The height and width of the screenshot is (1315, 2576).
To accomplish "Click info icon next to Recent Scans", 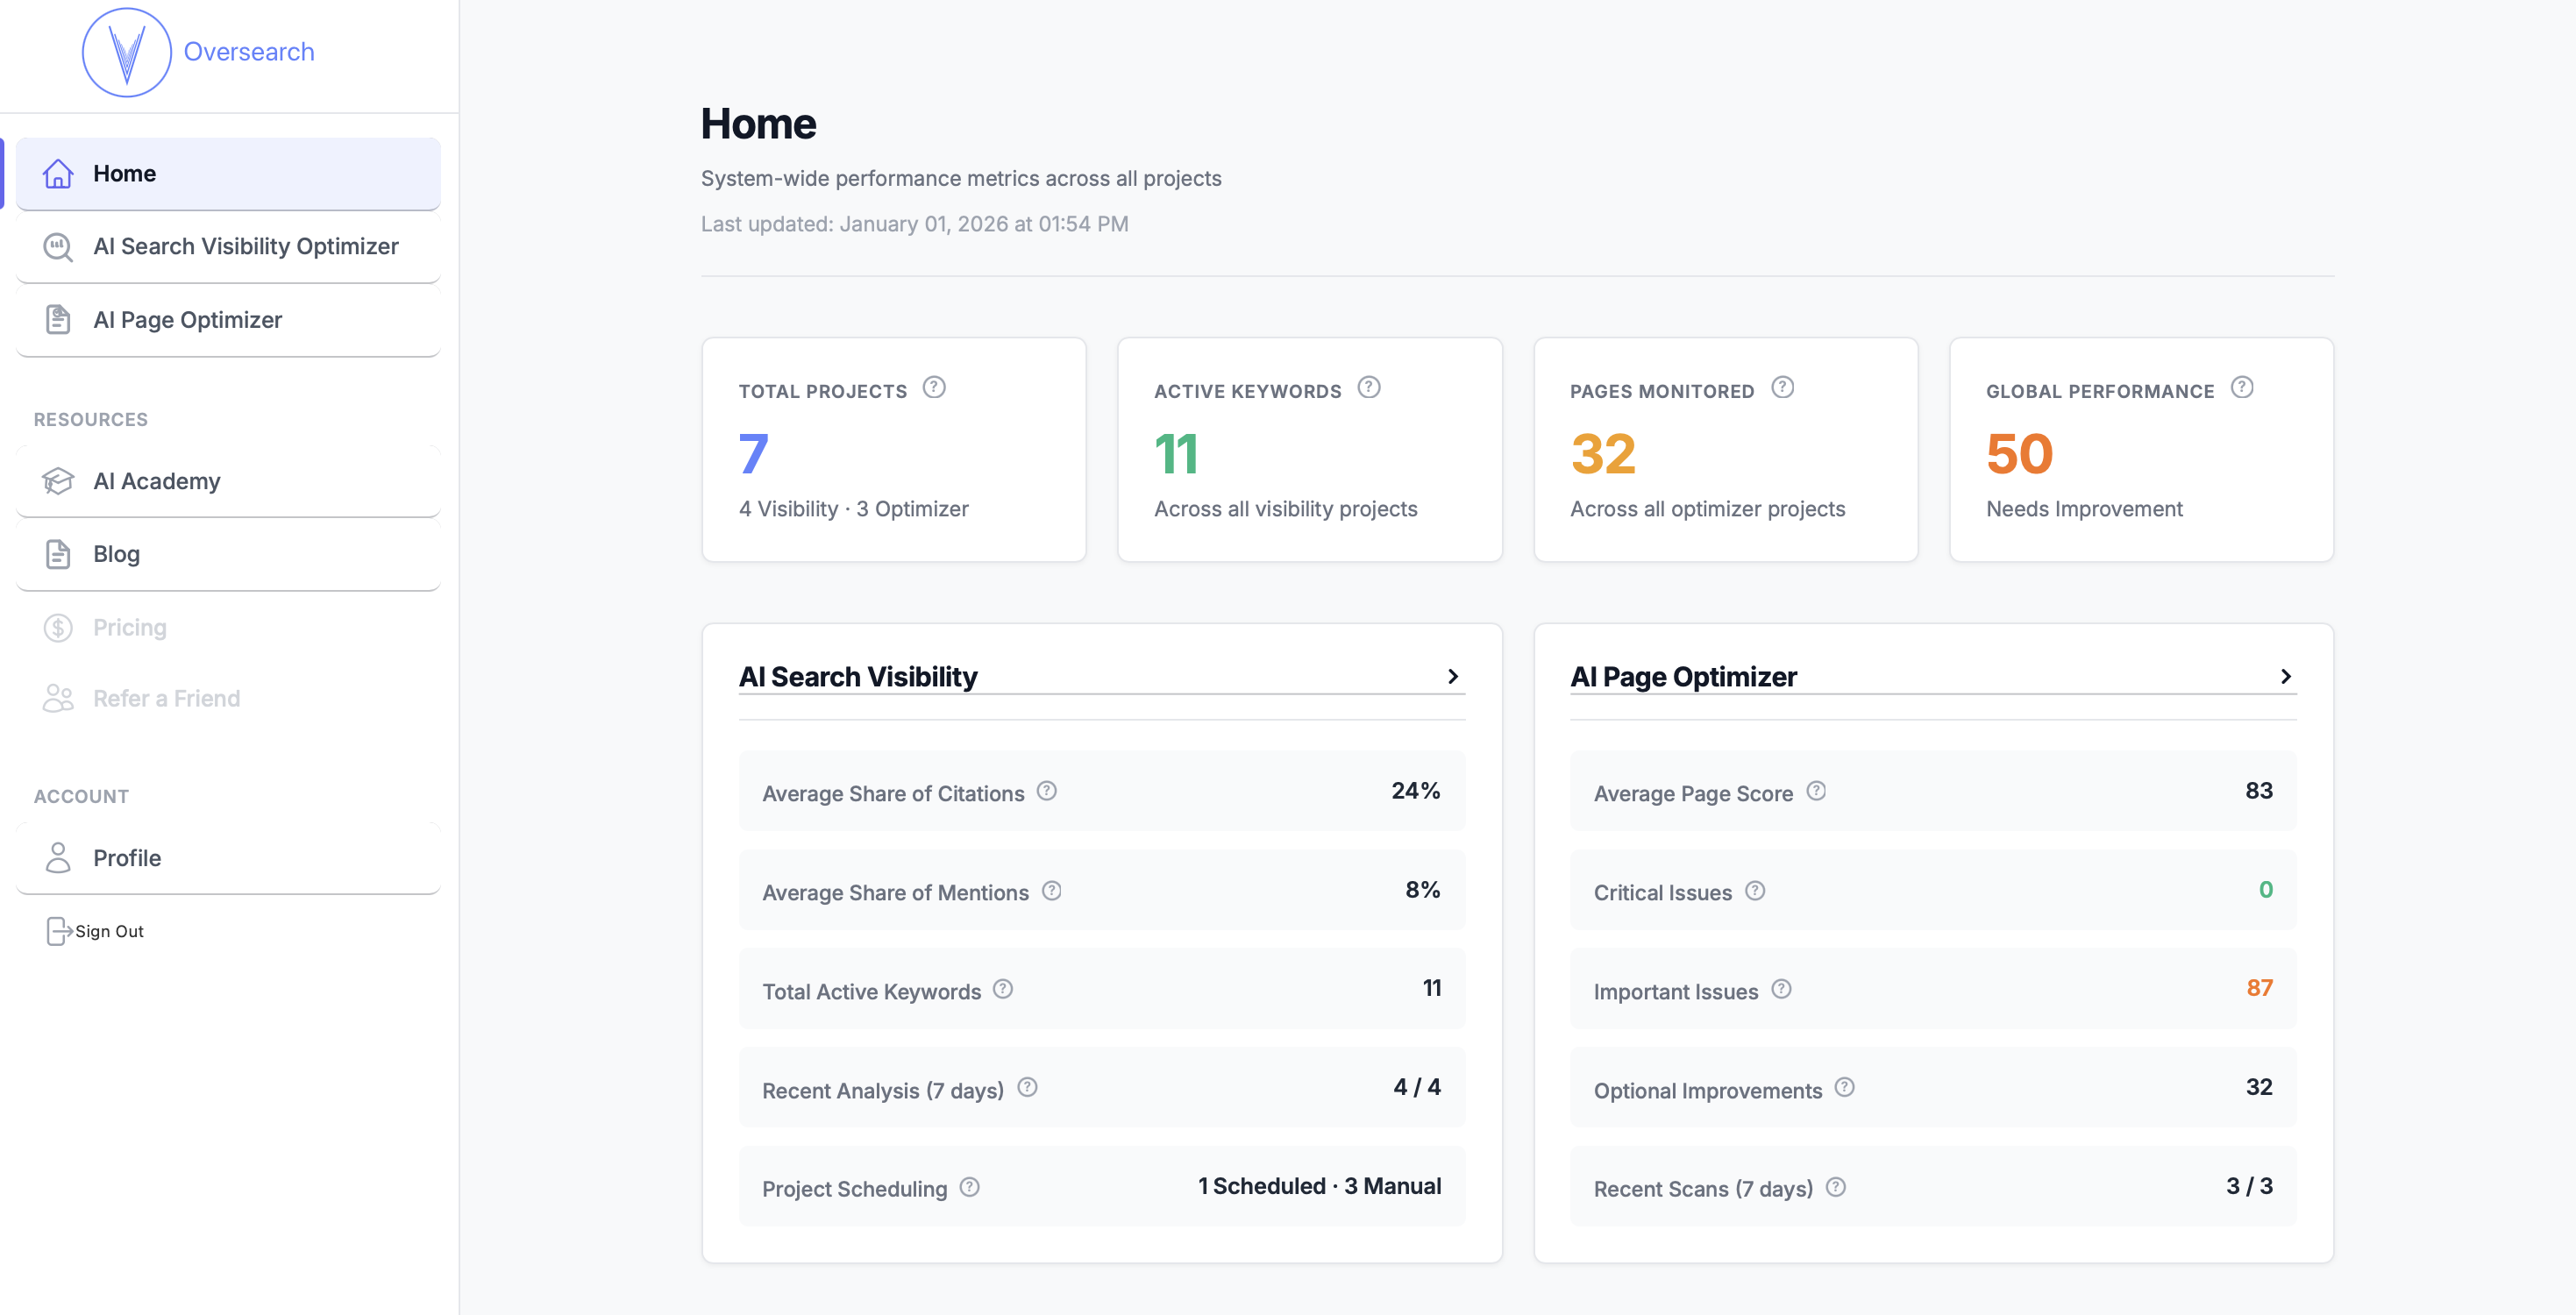I will [x=1835, y=1187].
